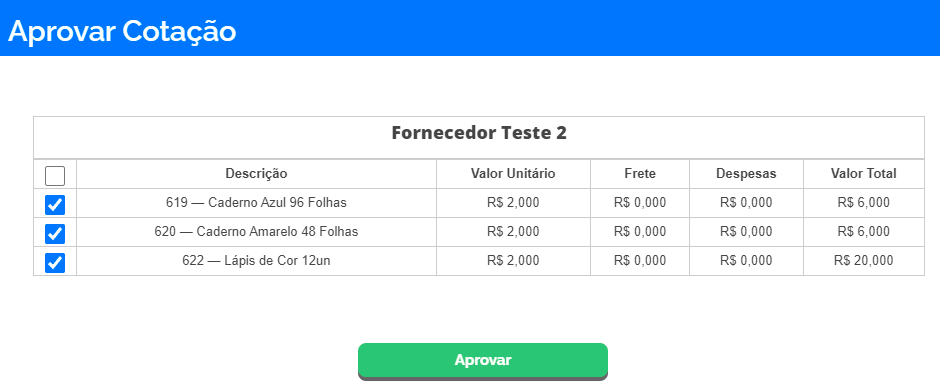Click the R$ 20,000 total value cell
This screenshot has height=391, width=940.
(864, 261)
